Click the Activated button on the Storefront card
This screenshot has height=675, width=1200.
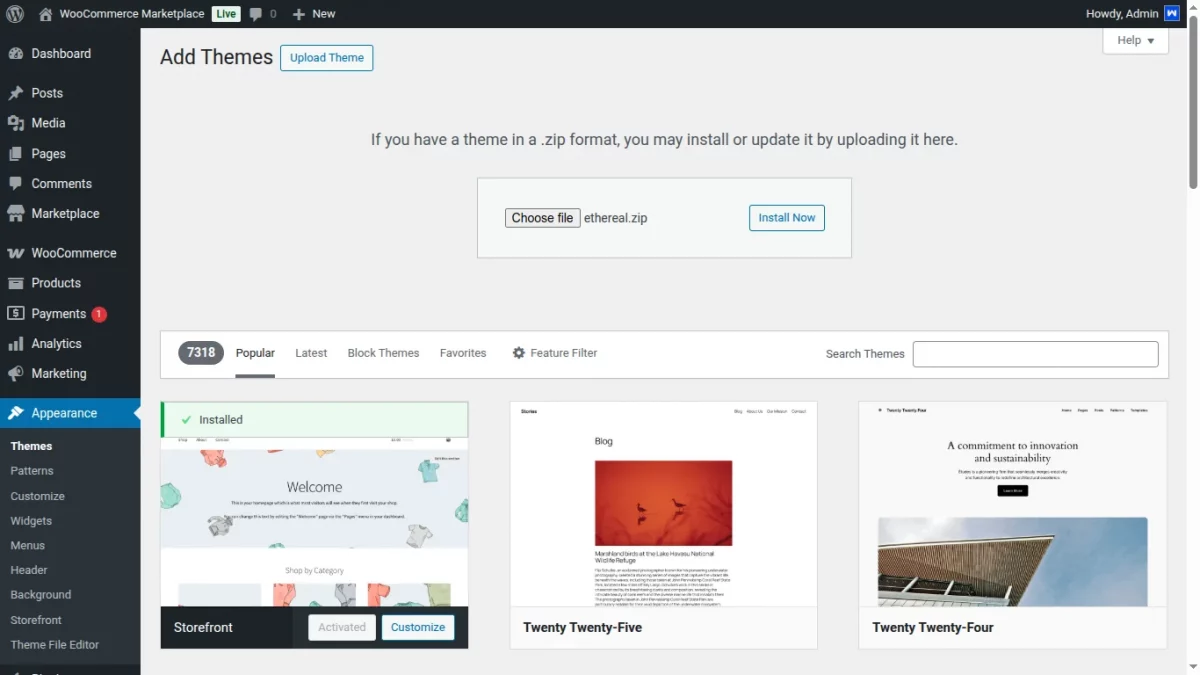(x=342, y=627)
